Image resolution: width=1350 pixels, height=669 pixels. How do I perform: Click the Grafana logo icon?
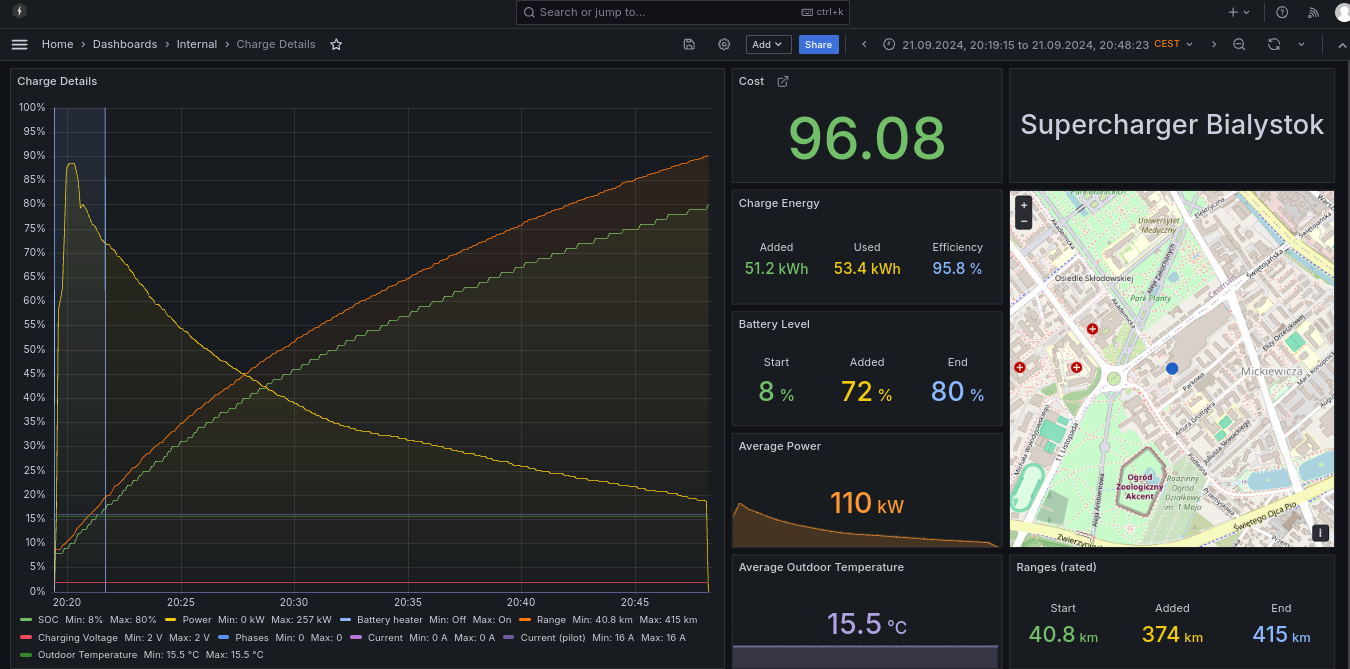(19, 12)
